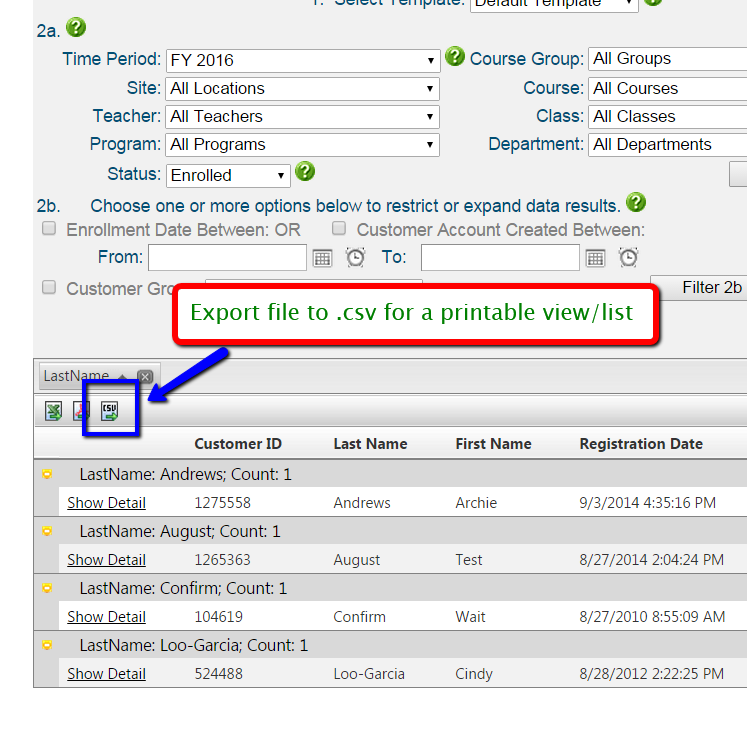Sort by Registration Date column header
This screenshot has height=733, width=747.
coord(641,444)
